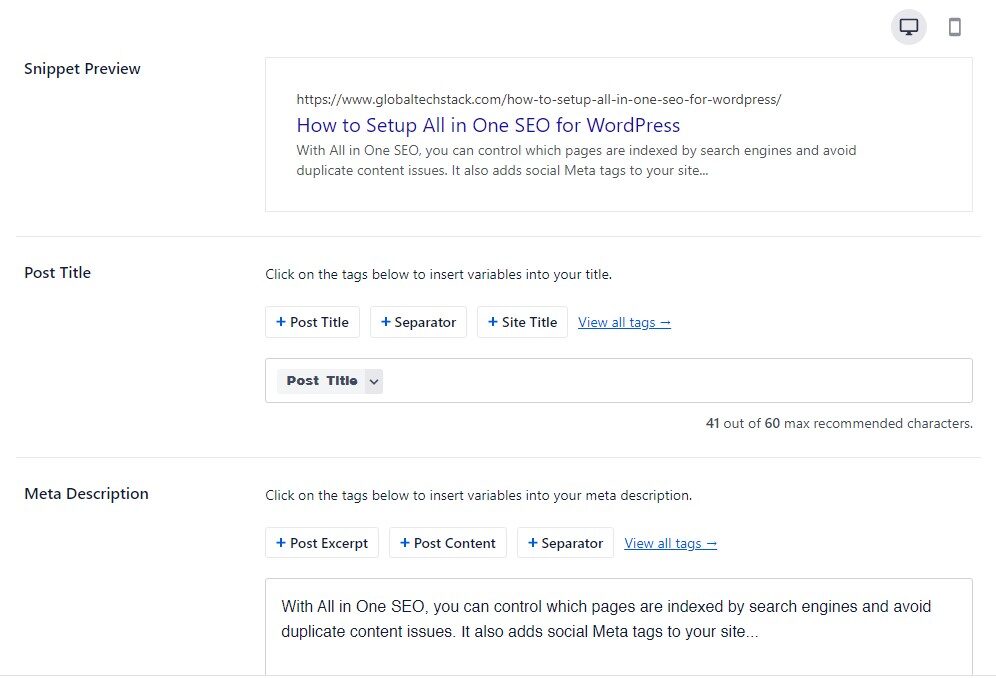Viewport: 996px width, 678px height.
Task: Add Separator tag in Meta Description section
Action: click(565, 543)
